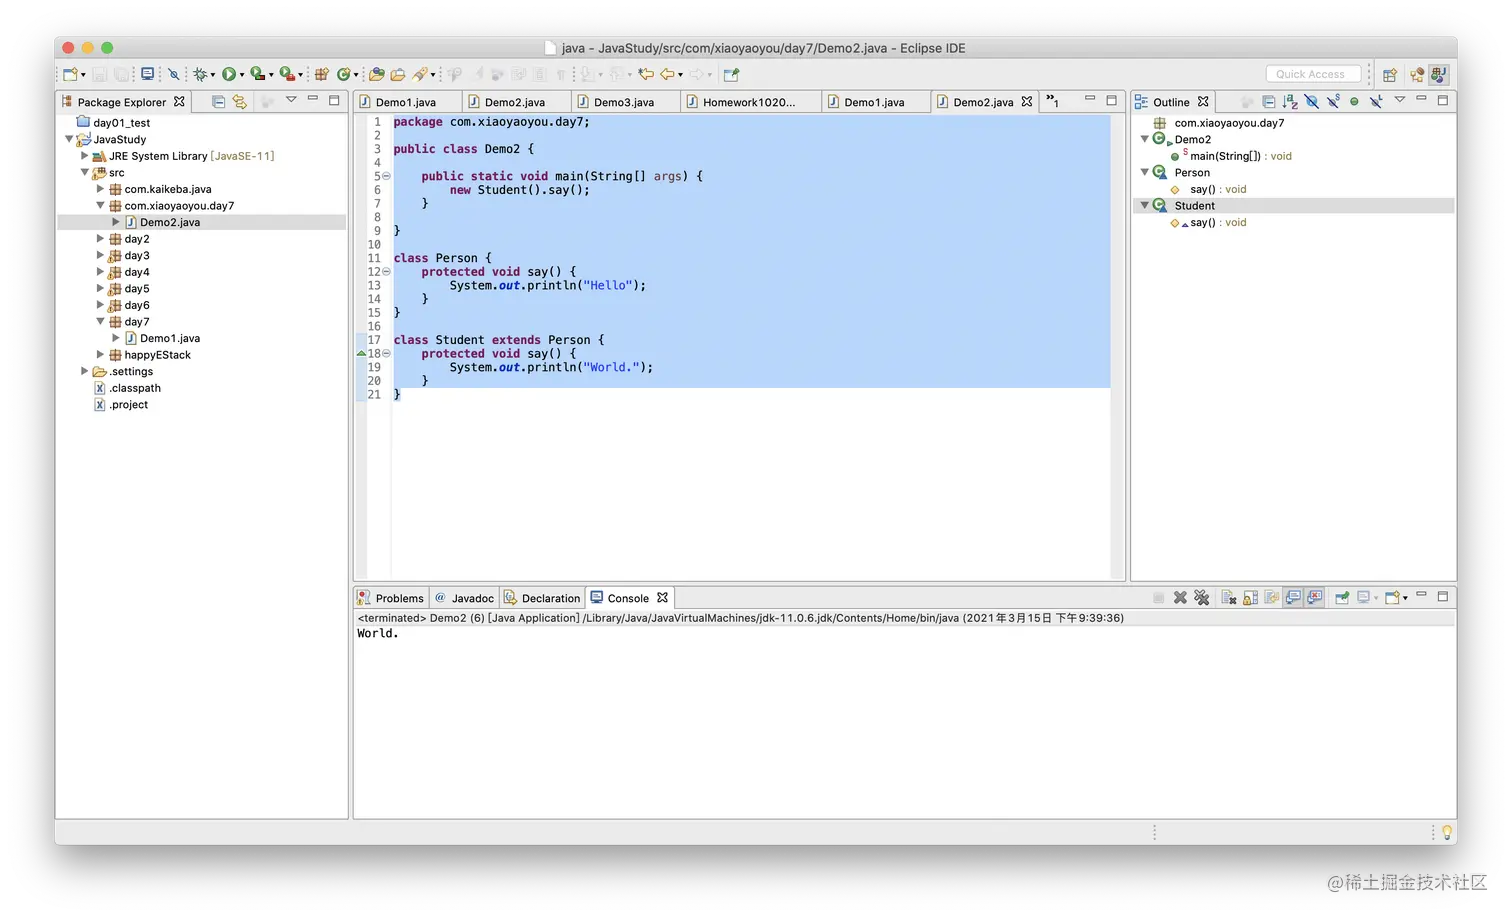The image size is (1512, 917).
Task: Remove Launch in Console toolbar
Action: tap(1180, 598)
